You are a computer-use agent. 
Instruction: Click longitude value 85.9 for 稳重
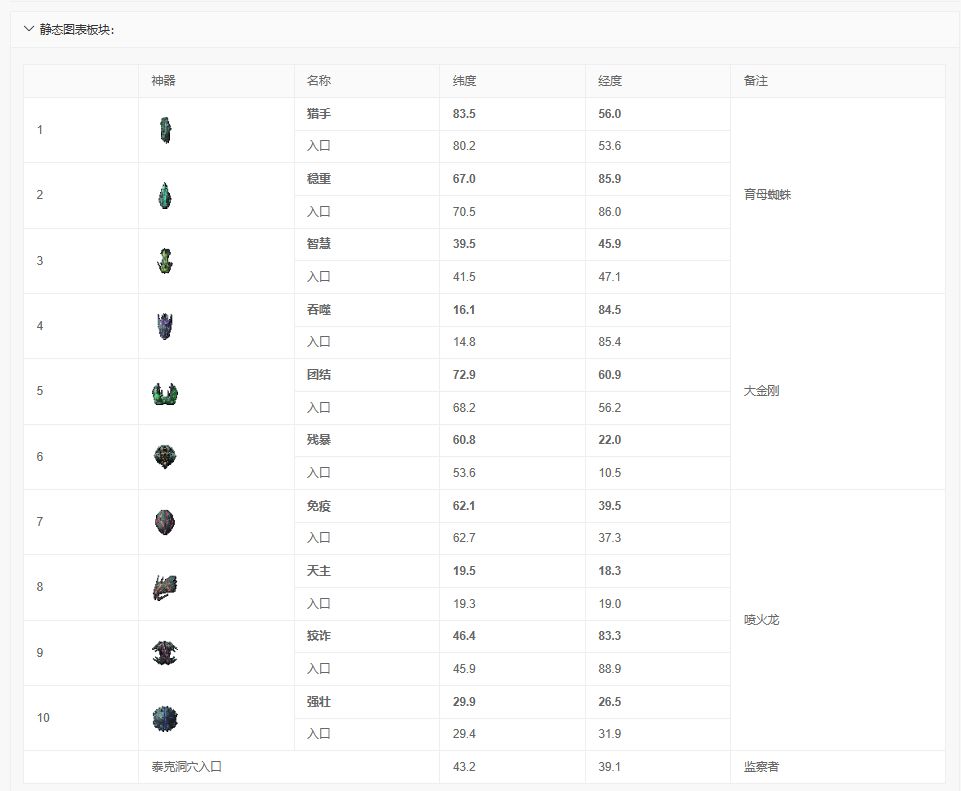[x=609, y=179]
